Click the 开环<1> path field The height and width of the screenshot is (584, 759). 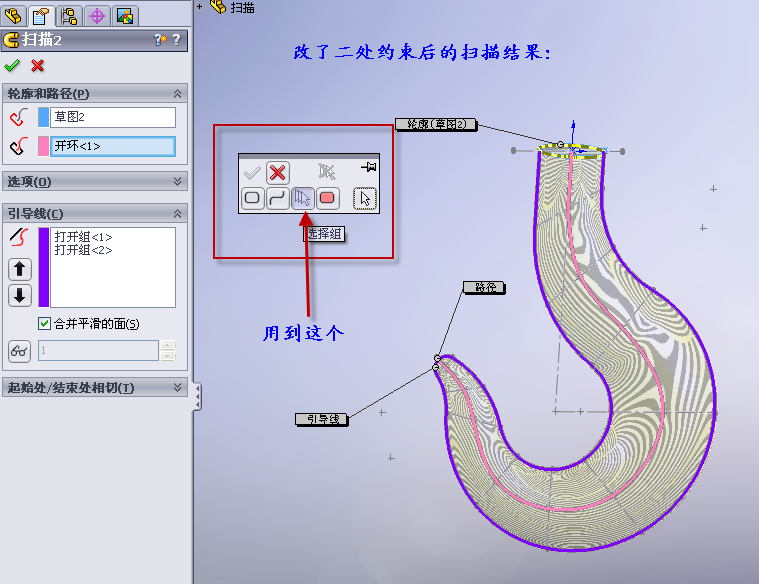tap(113, 146)
